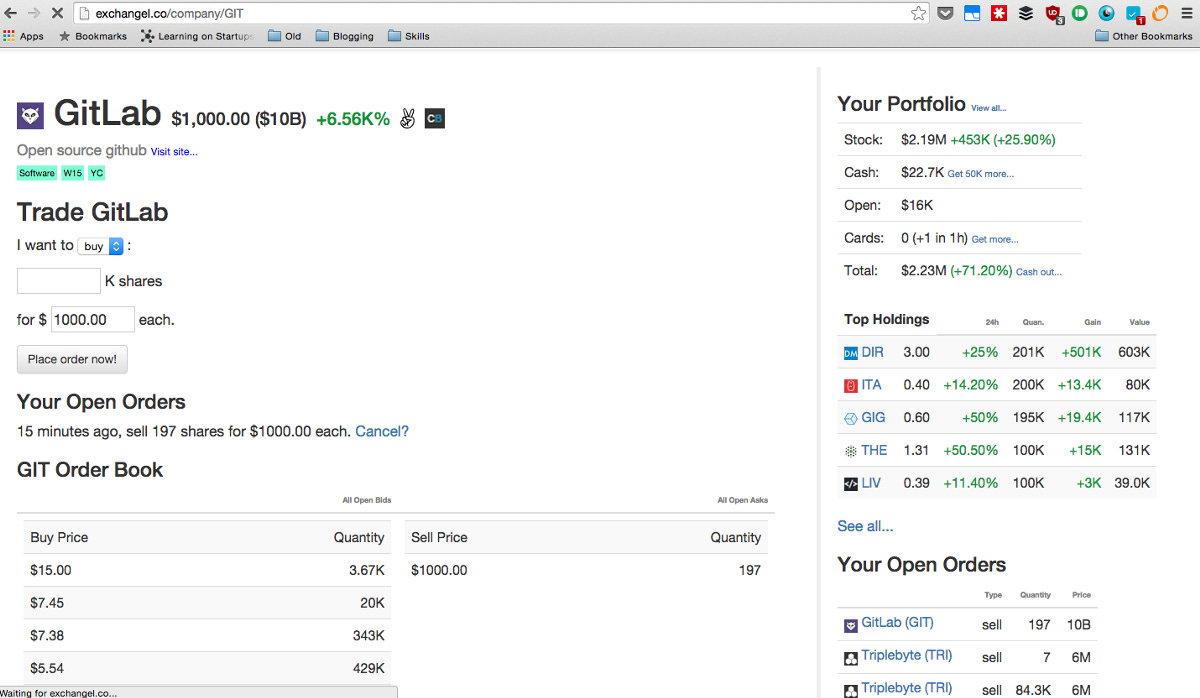Open THE ticker link in Top Holdings
Image resolution: width=1200 pixels, height=698 pixels.
pyautogui.click(x=874, y=450)
